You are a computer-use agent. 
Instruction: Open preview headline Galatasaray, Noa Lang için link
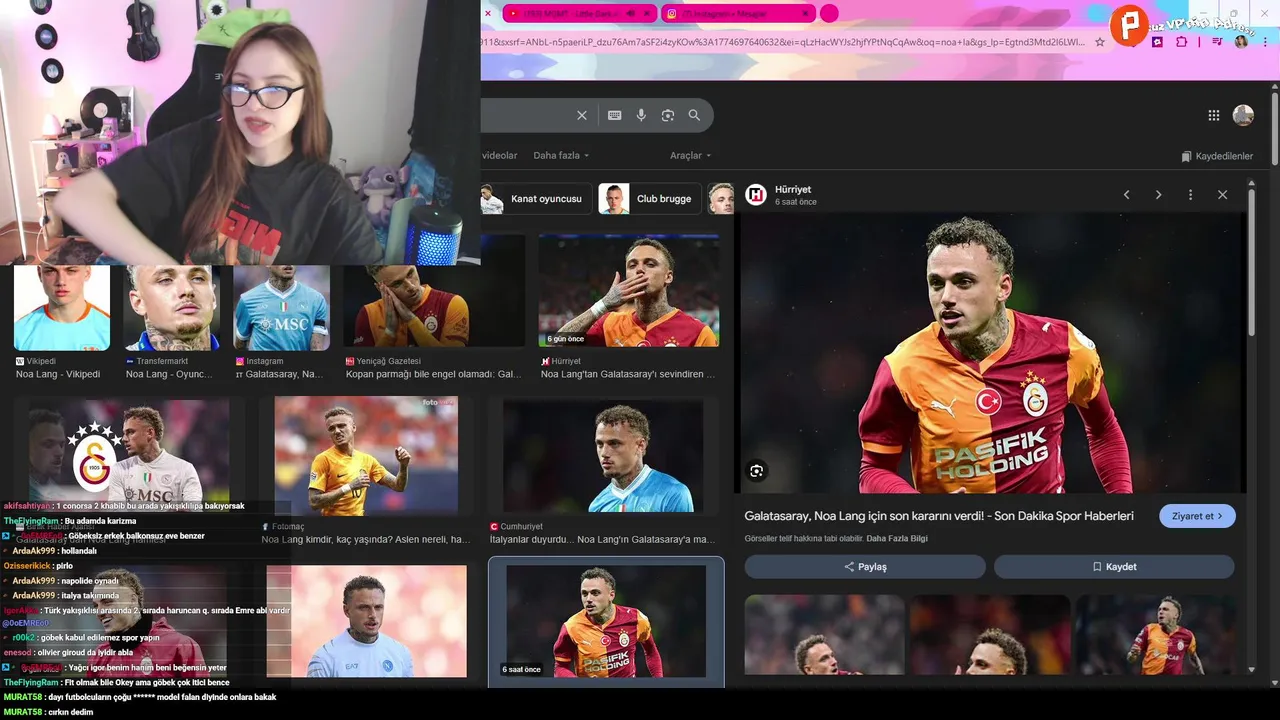(939, 516)
